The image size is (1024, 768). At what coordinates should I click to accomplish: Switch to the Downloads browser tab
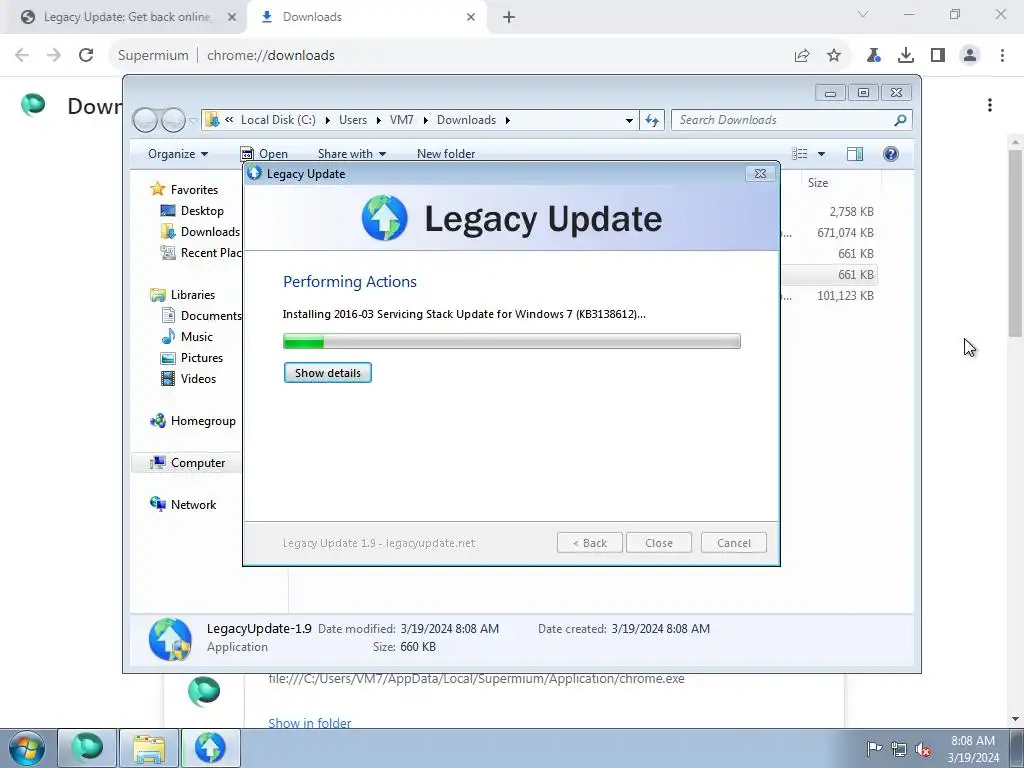coord(366,17)
